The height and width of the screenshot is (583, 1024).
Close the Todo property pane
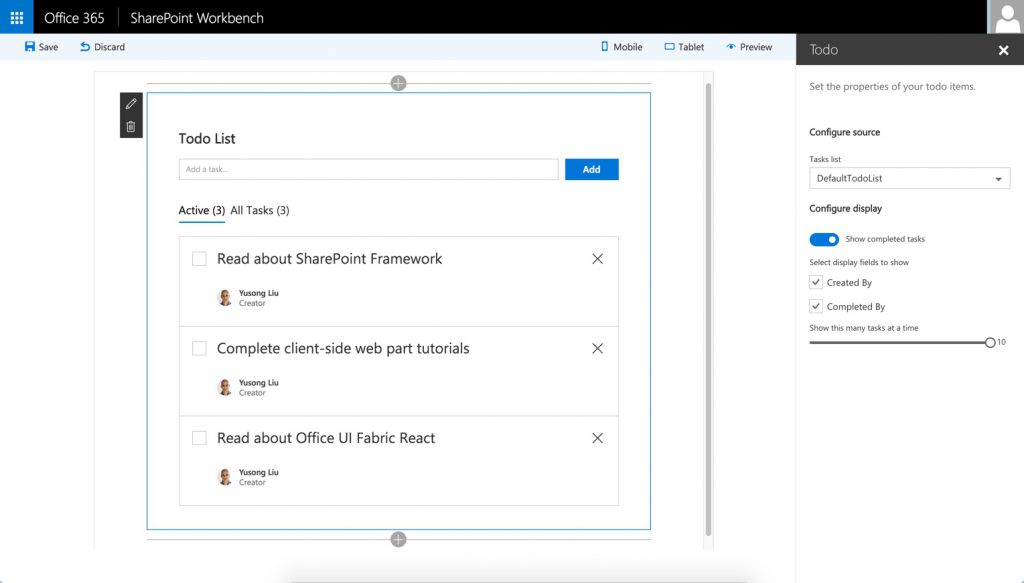point(1004,50)
